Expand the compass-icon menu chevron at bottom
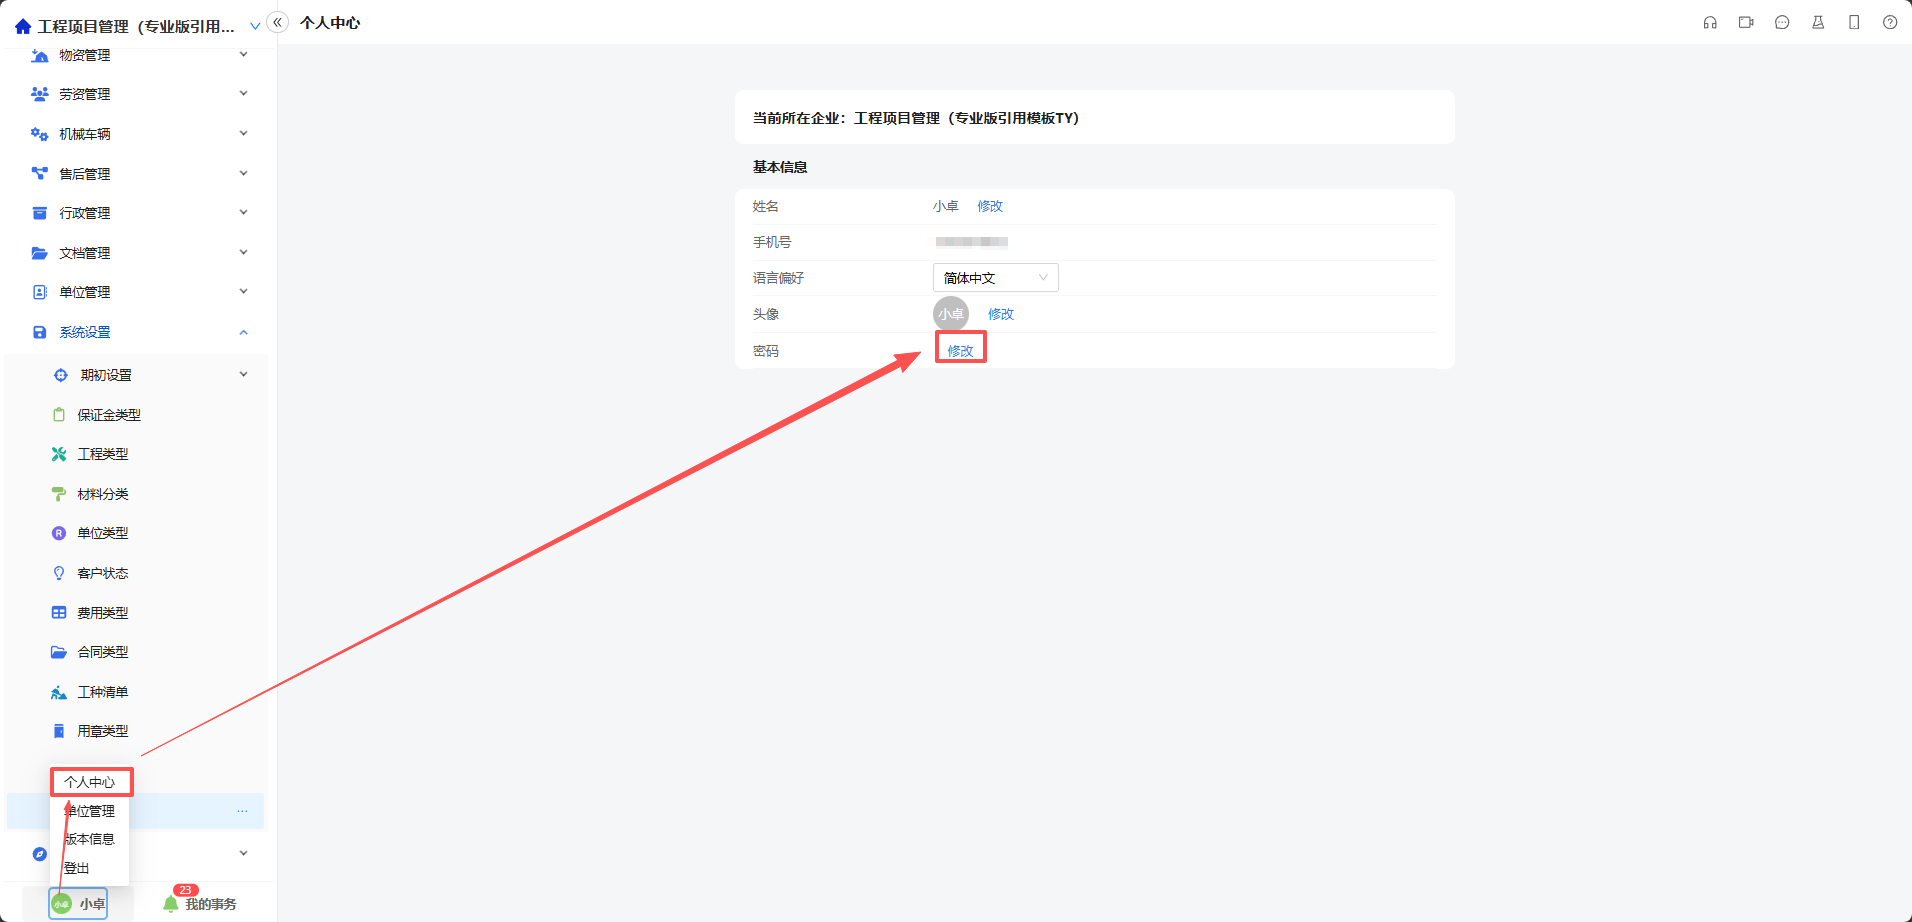Image resolution: width=1912 pixels, height=922 pixels. pyautogui.click(x=243, y=854)
